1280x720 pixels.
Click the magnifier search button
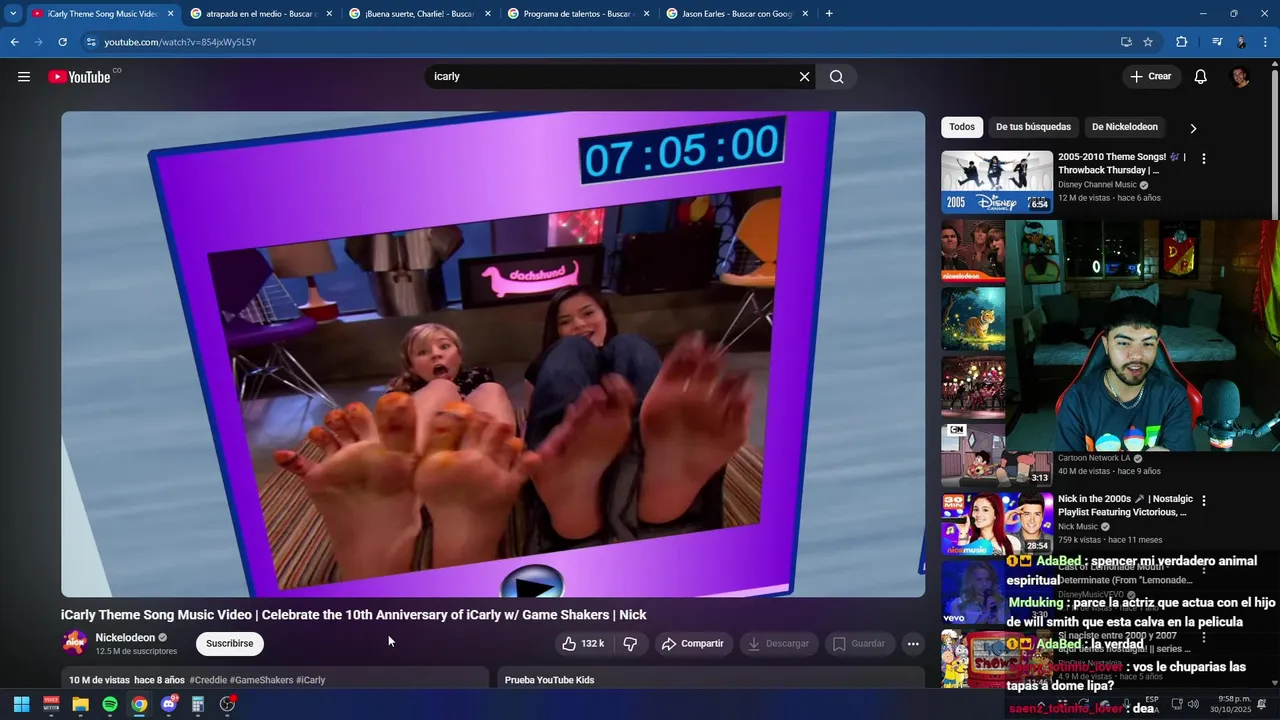tap(837, 77)
